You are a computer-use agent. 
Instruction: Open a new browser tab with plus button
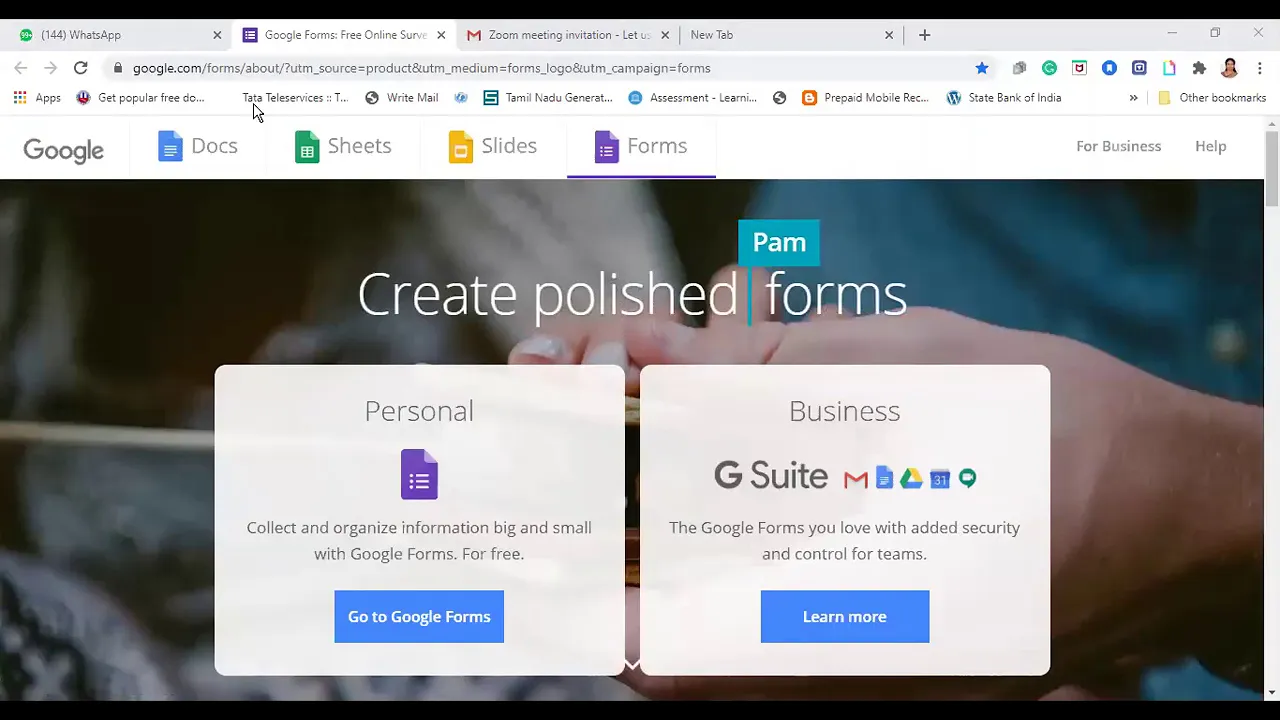point(924,35)
